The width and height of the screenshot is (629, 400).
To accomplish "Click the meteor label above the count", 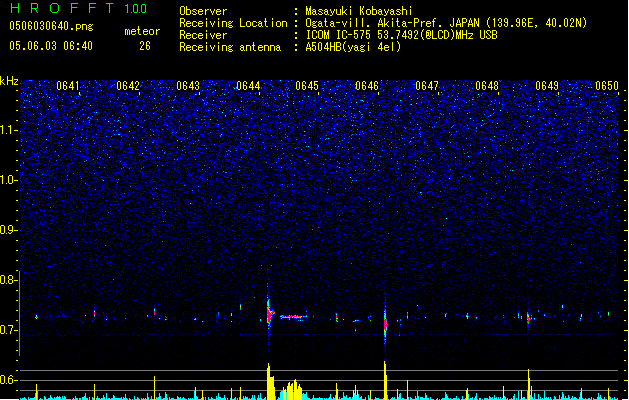I will click(x=142, y=31).
